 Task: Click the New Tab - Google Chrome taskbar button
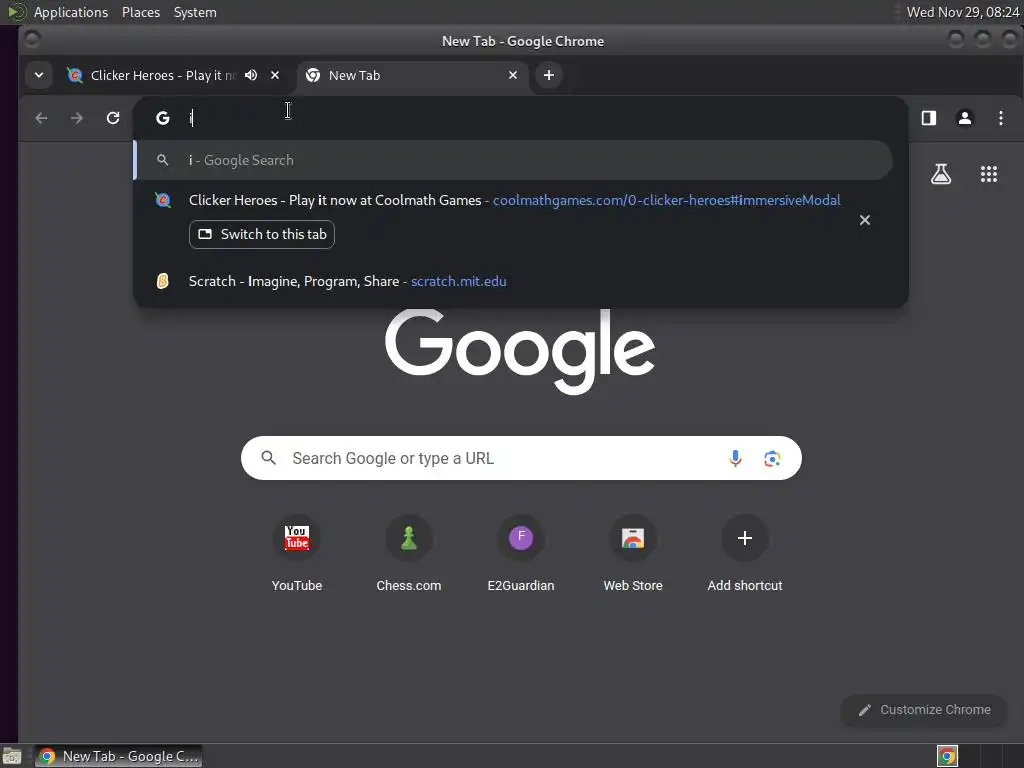pos(118,756)
